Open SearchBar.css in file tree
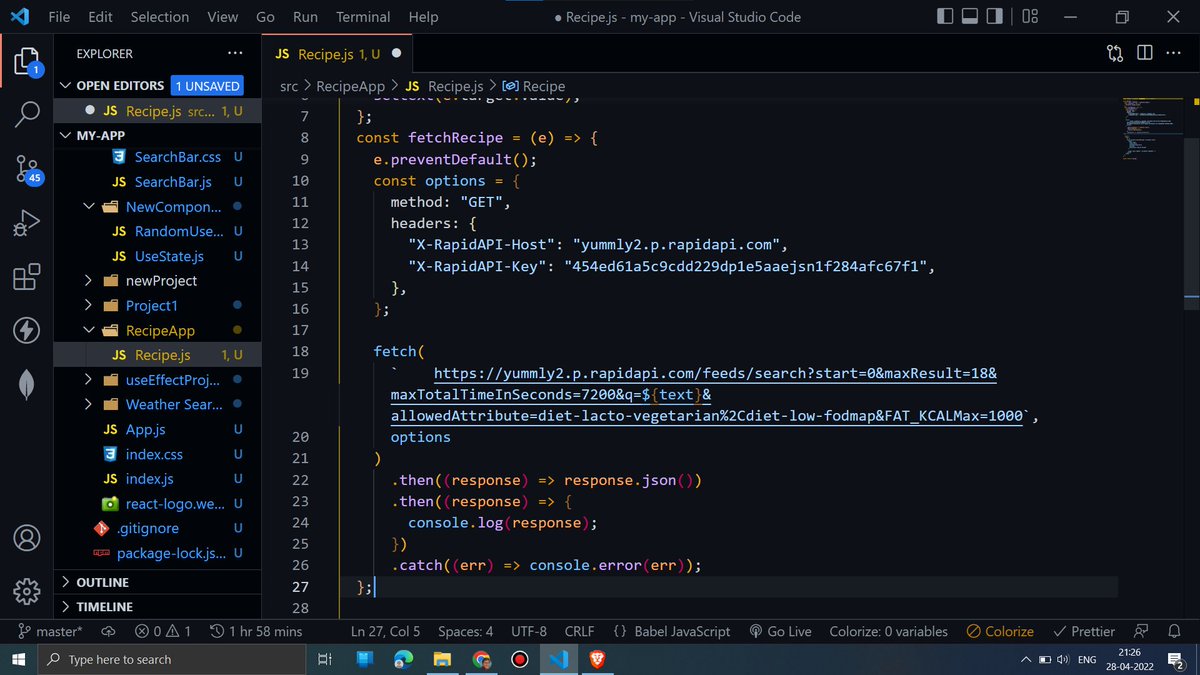Viewport: 1200px width, 675px height. tap(177, 157)
